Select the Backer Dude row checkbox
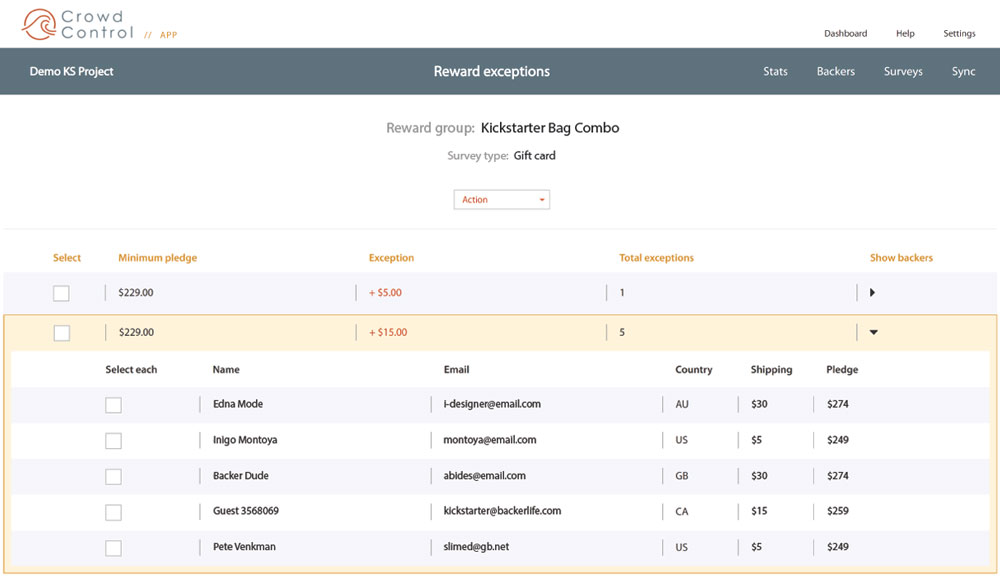Screen dimensions: 1000x582 point(114,476)
